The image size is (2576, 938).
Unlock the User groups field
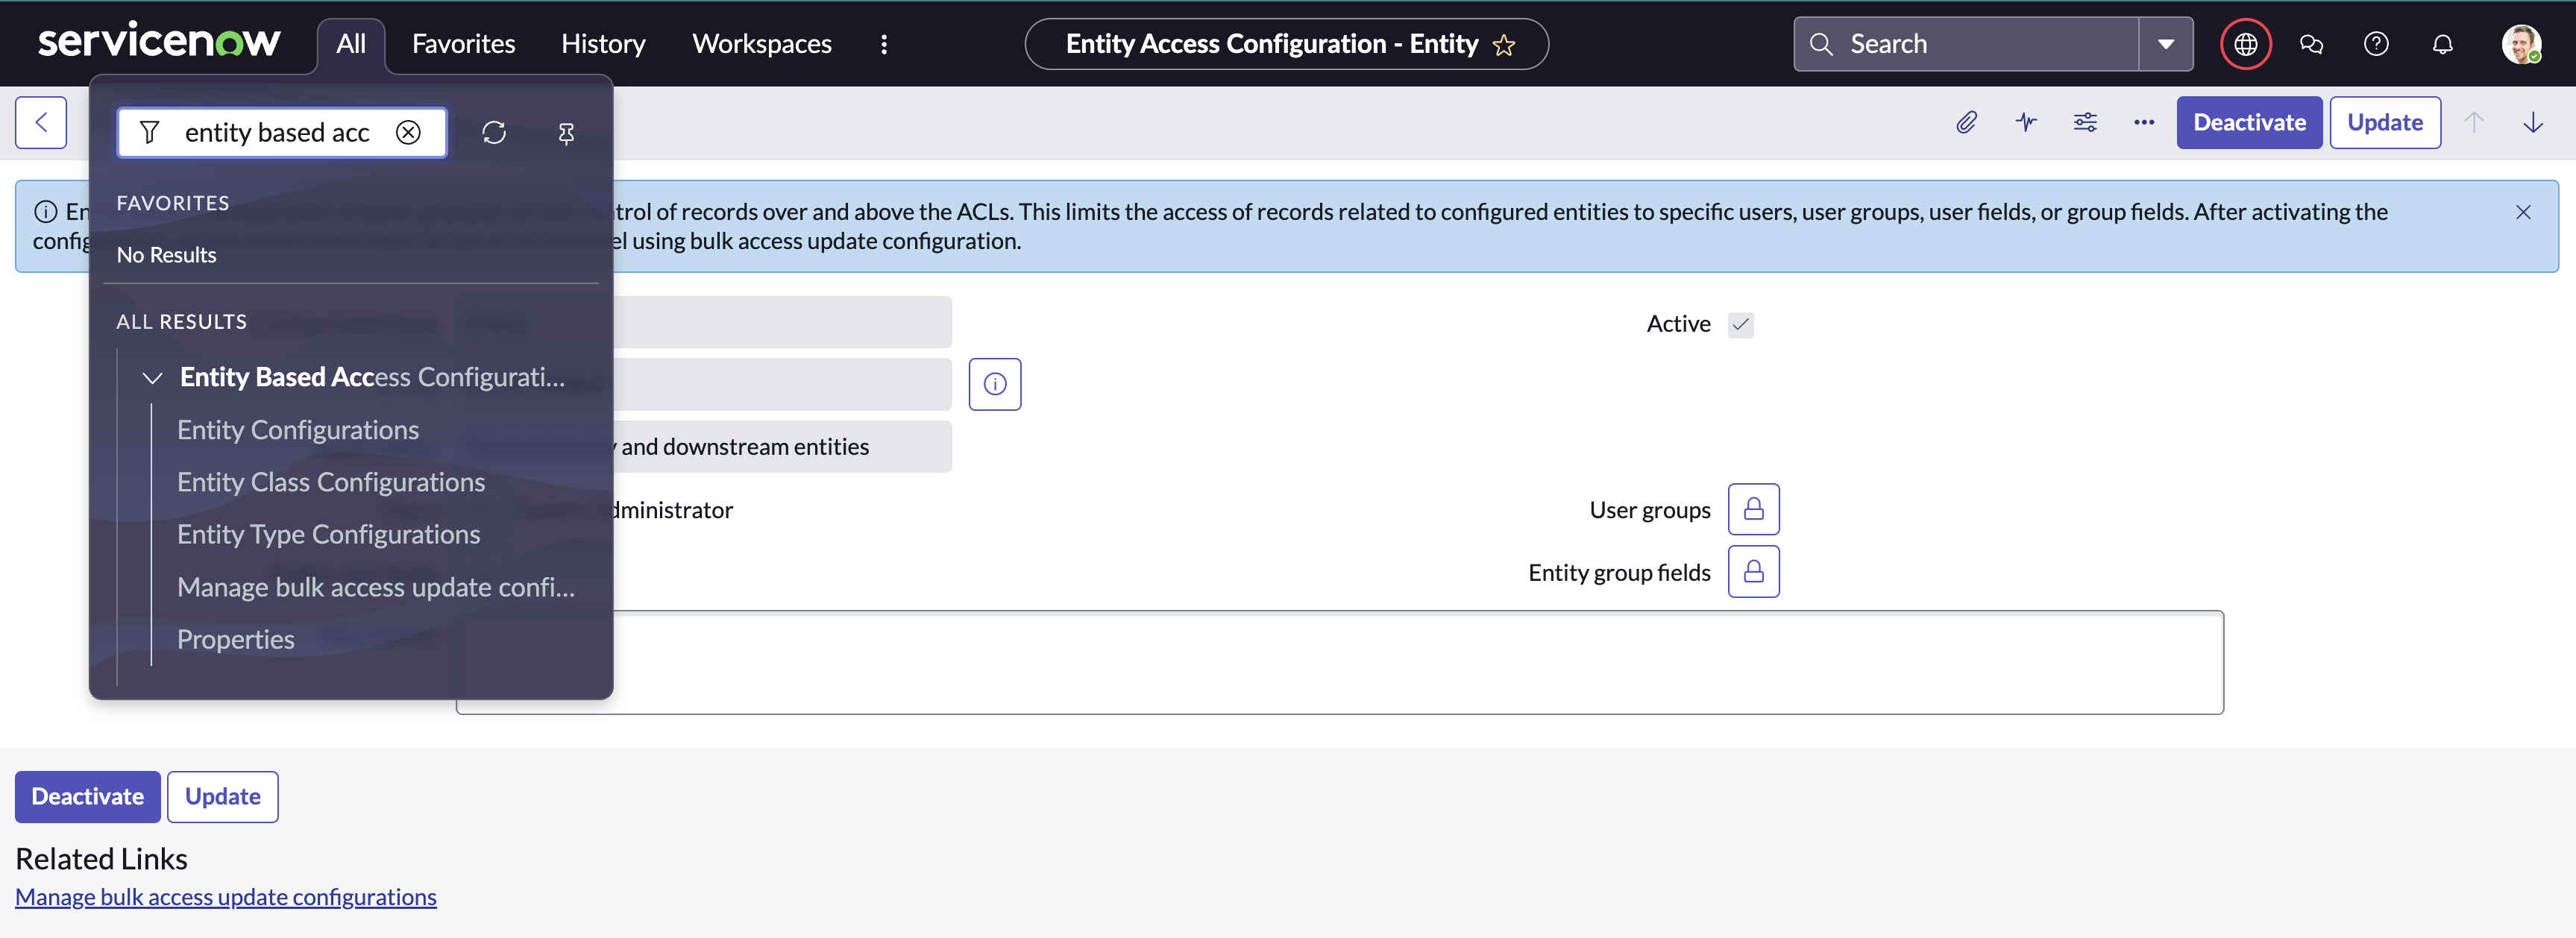tap(1753, 509)
